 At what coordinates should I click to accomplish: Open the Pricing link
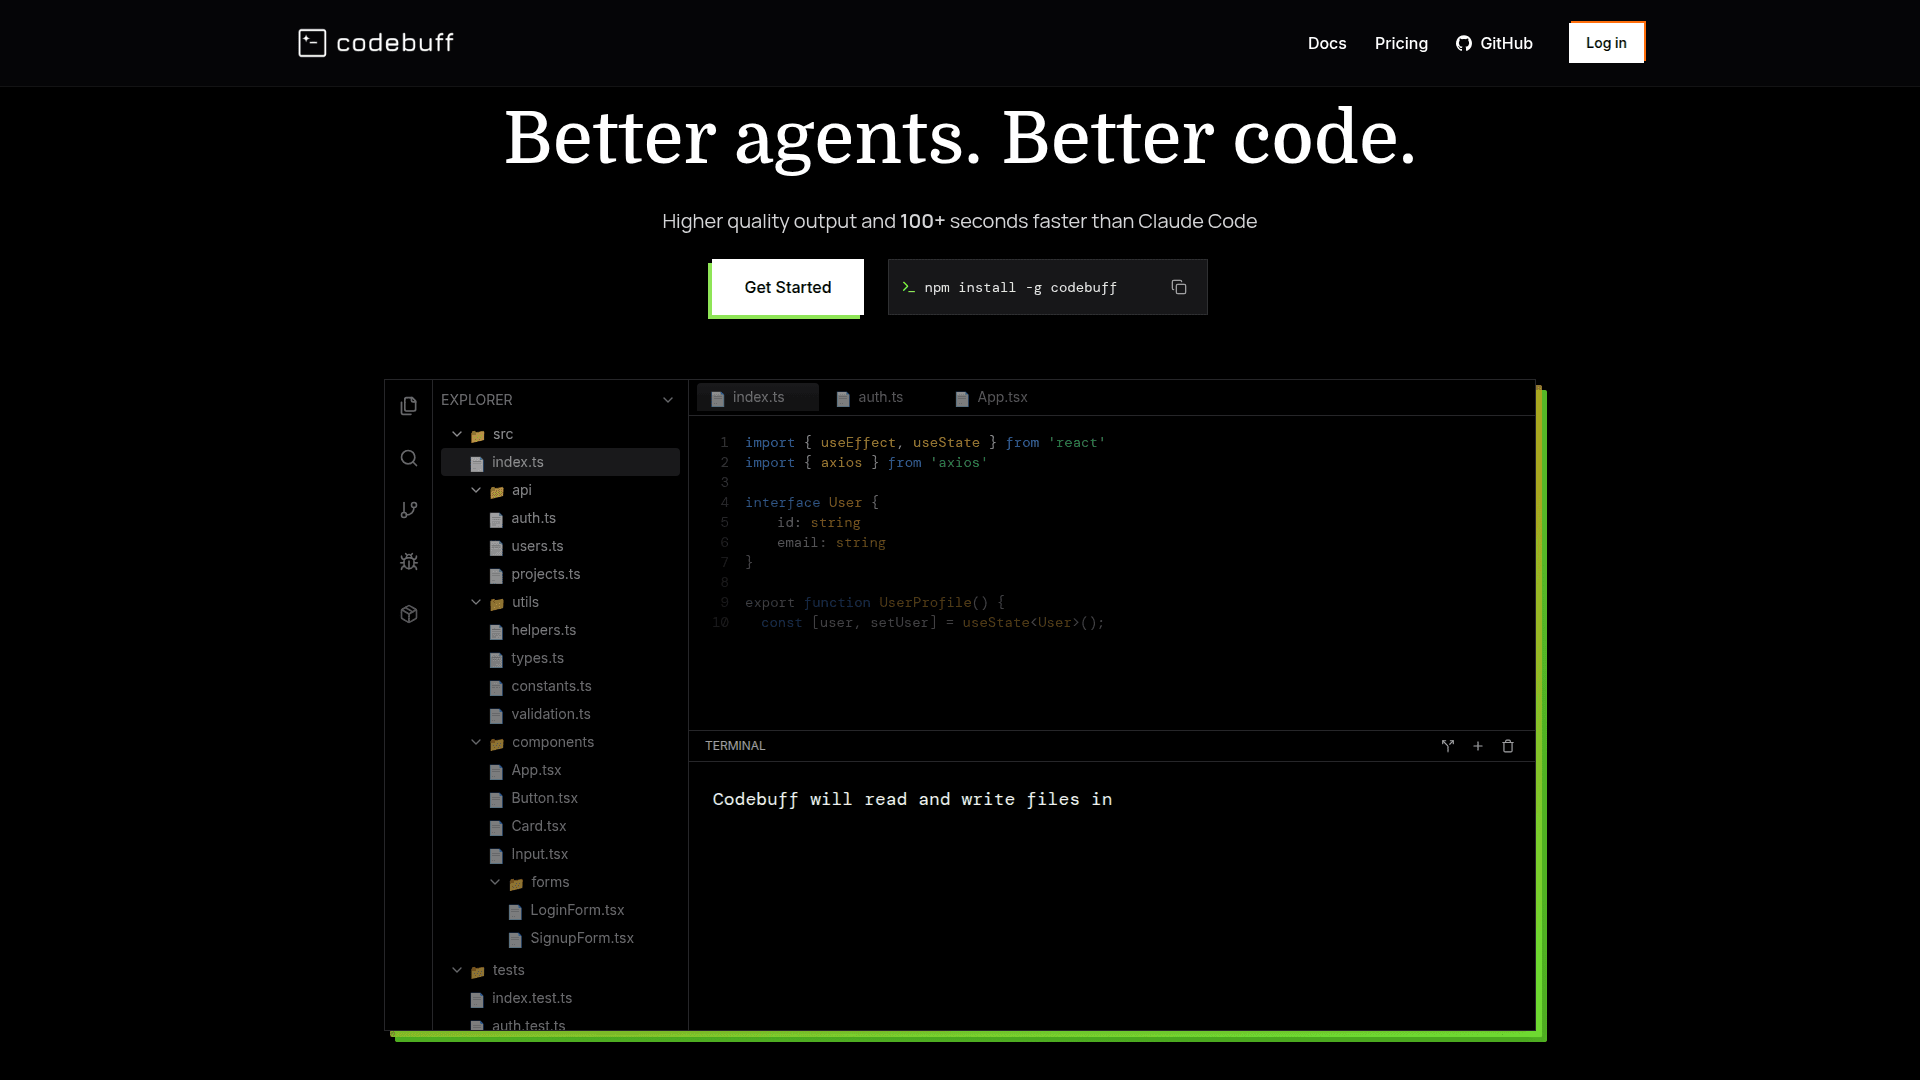coord(1401,43)
